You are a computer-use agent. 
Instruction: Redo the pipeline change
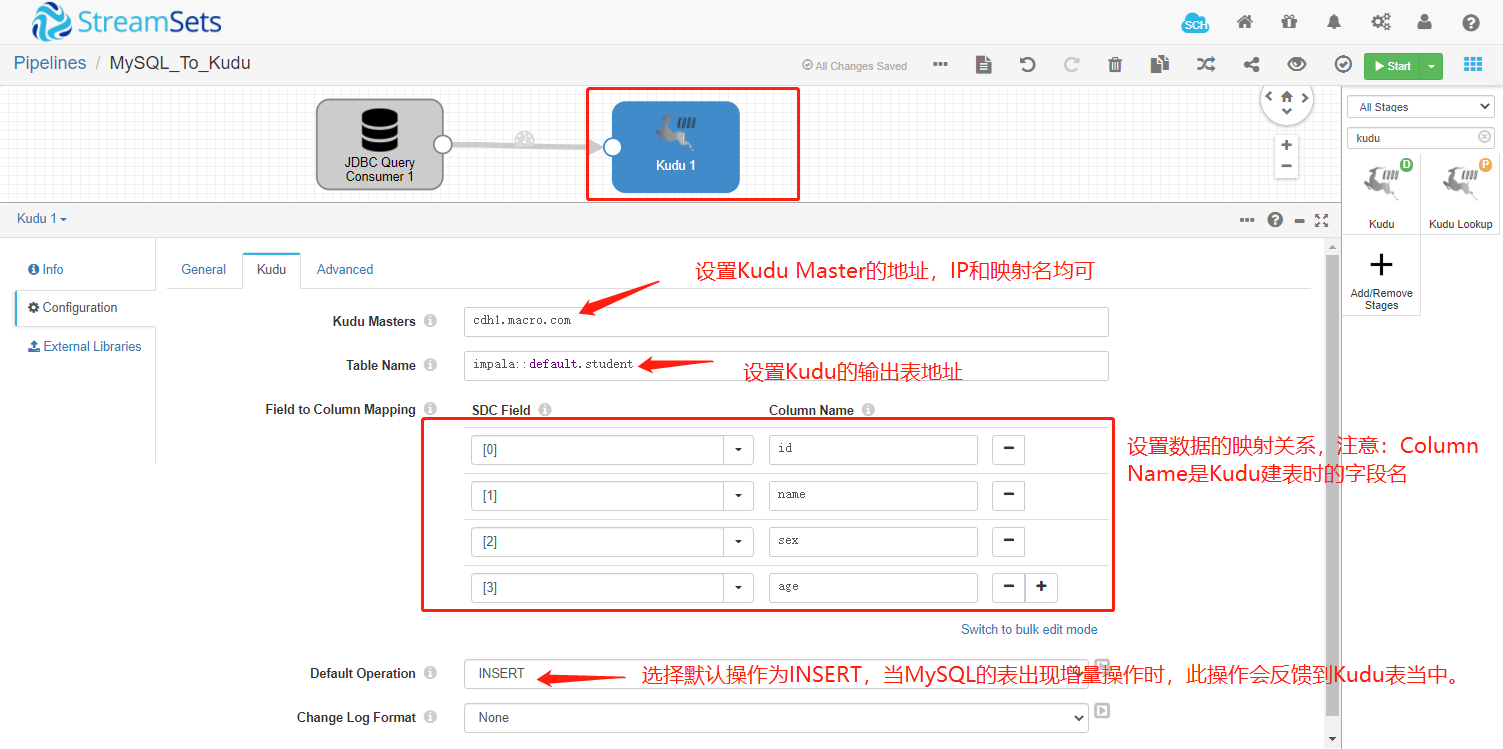tap(1071, 64)
